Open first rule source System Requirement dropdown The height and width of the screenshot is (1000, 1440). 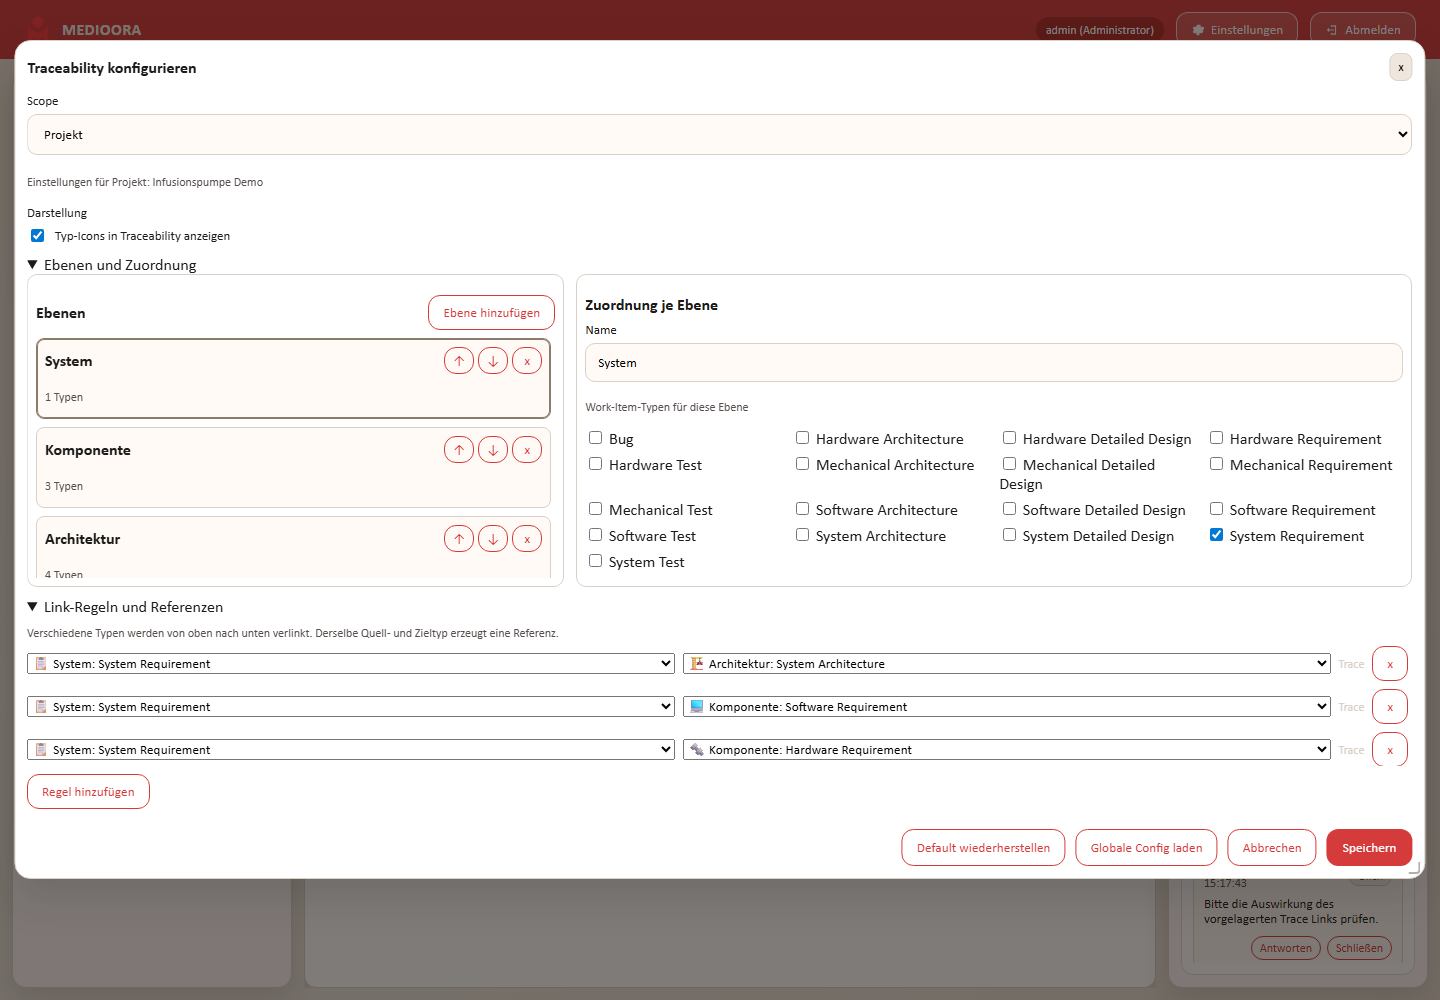pyautogui.click(x=351, y=664)
